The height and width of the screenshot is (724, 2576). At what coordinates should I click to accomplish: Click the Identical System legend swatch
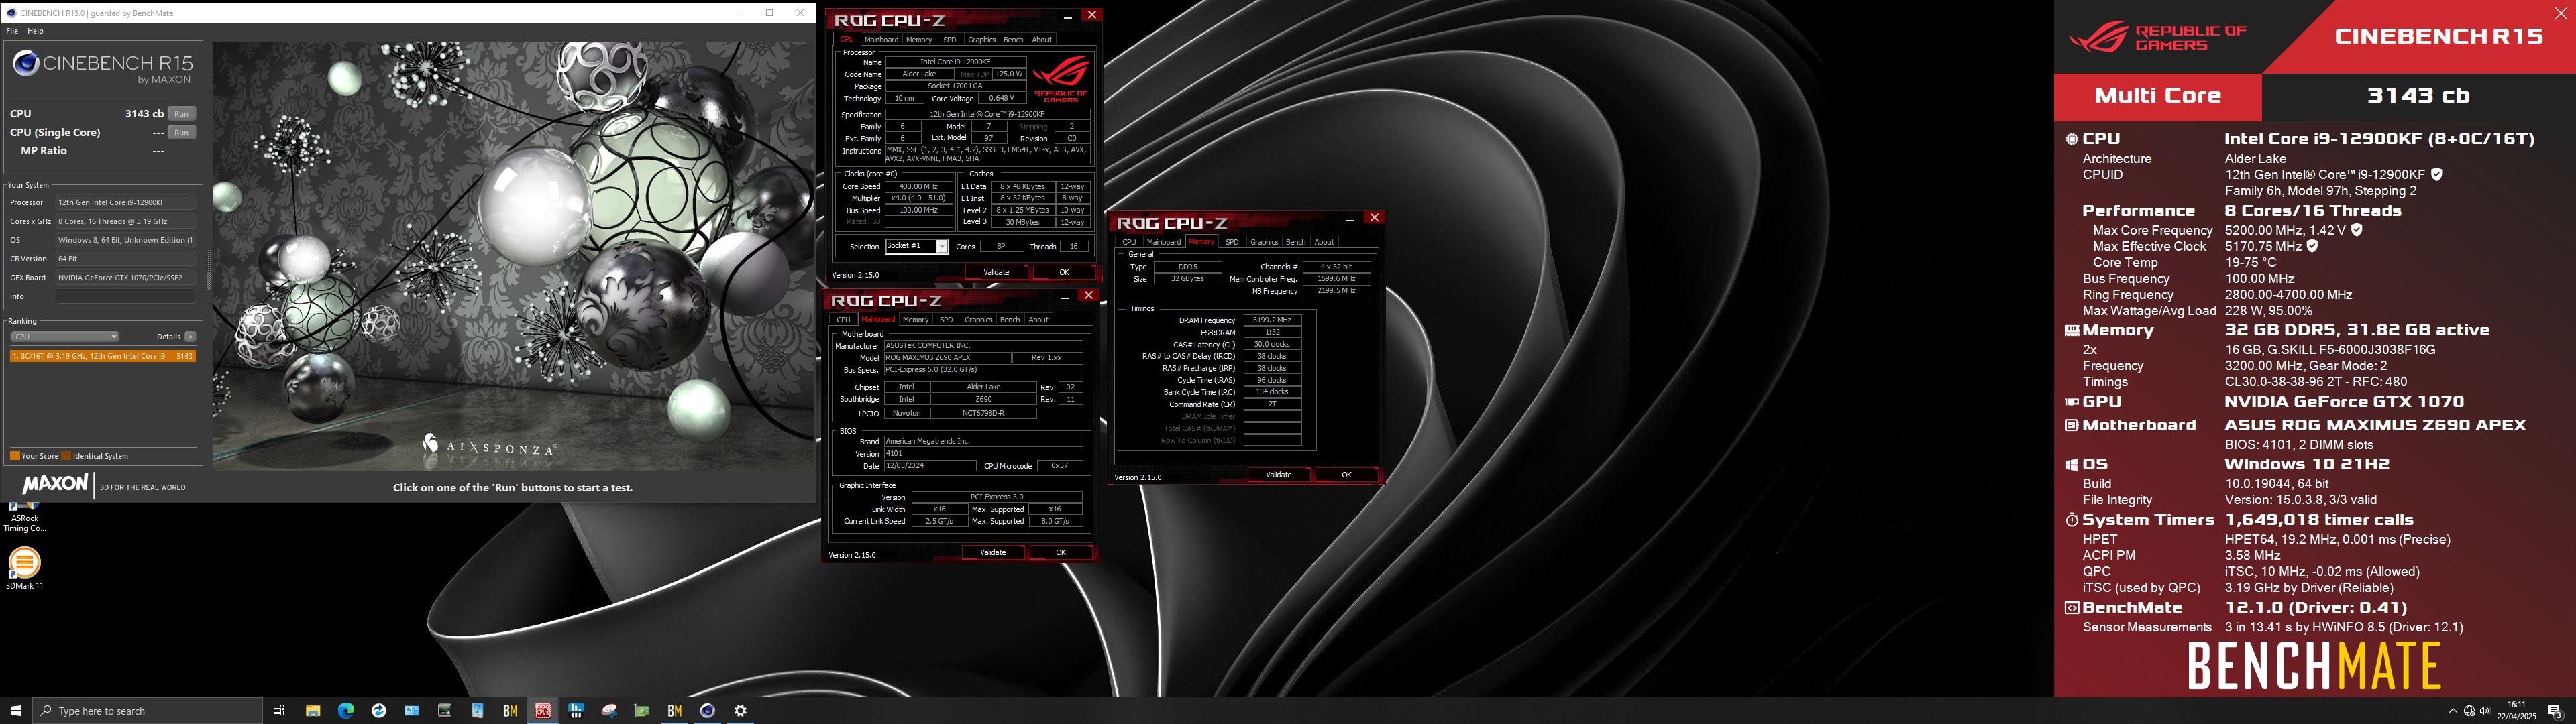point(66,456)
